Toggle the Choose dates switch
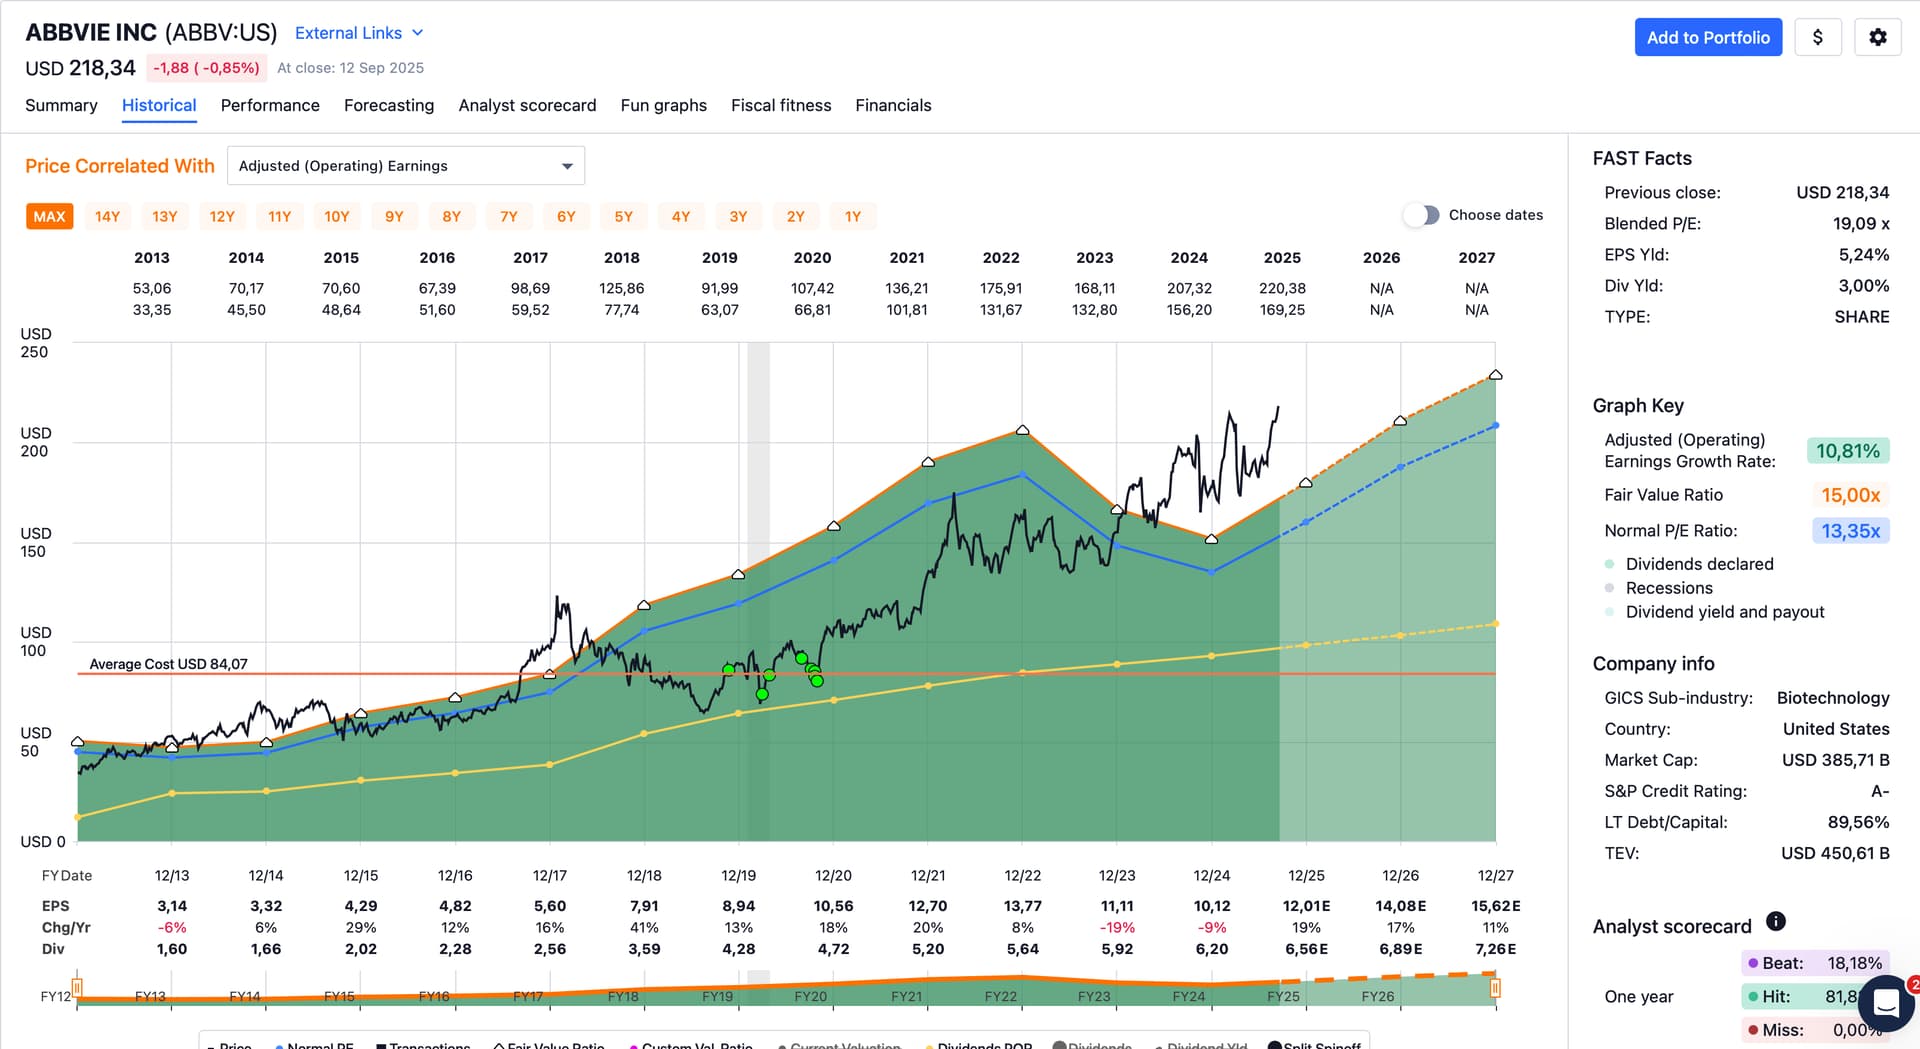 click(1421, 215)
